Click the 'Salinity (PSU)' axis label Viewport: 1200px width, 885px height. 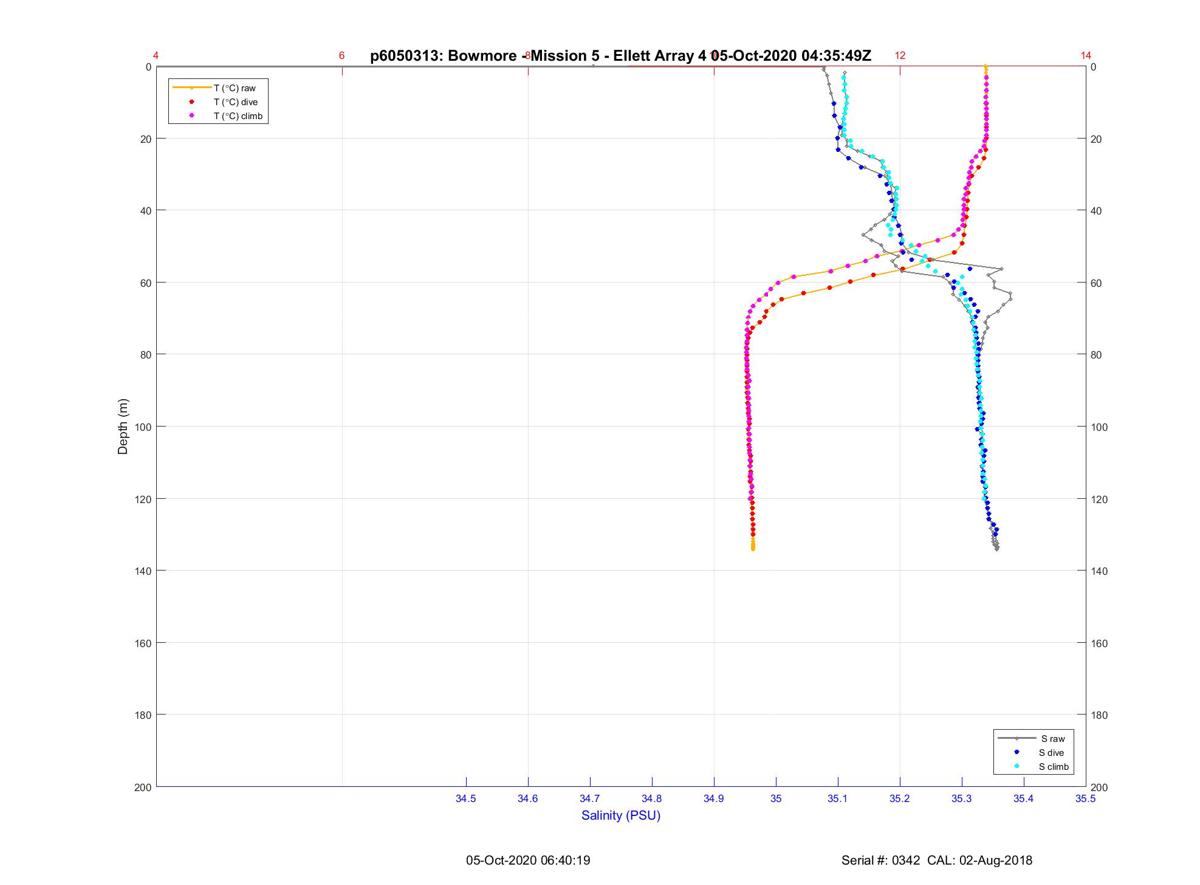pyautogui.click(x=621, y=815)
